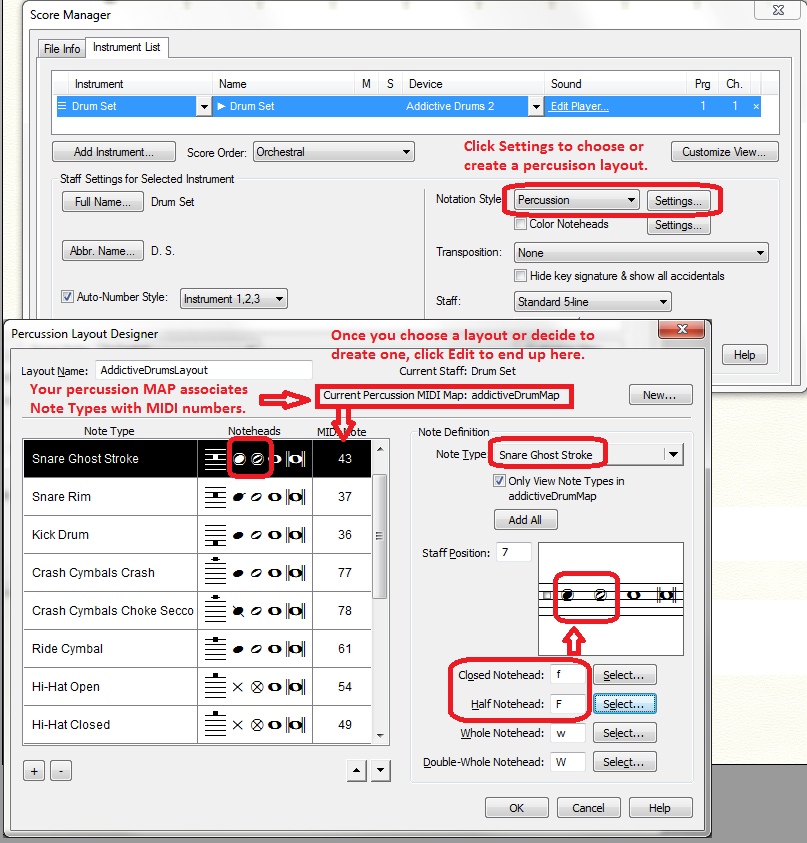Click the X at end of Drum Set row

point(755,106)
